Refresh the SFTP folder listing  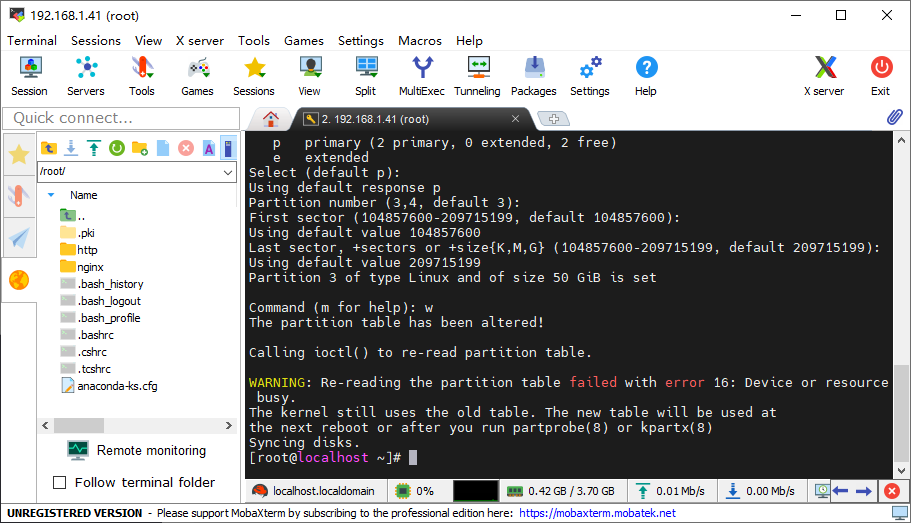click(x=117, y=148)
